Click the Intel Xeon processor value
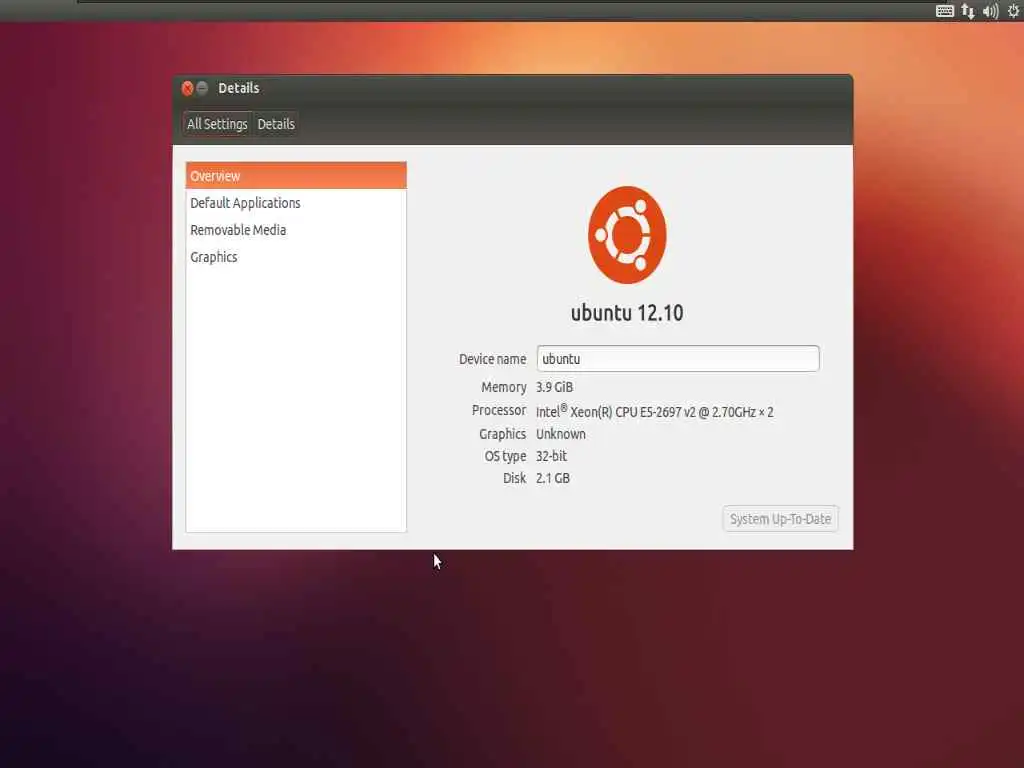 (x=654, y=411)
